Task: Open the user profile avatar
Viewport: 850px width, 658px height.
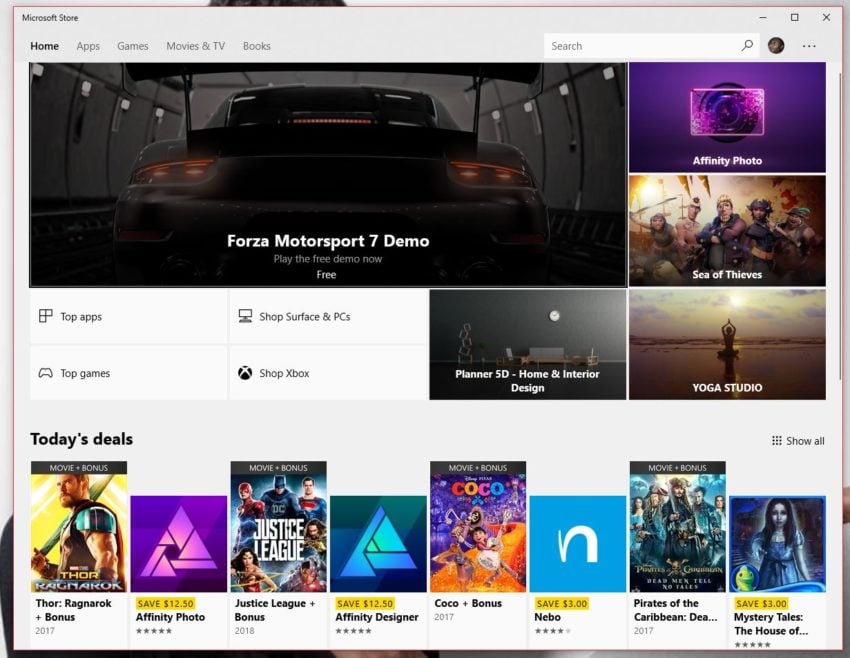Action: click(x=776, y=46)
